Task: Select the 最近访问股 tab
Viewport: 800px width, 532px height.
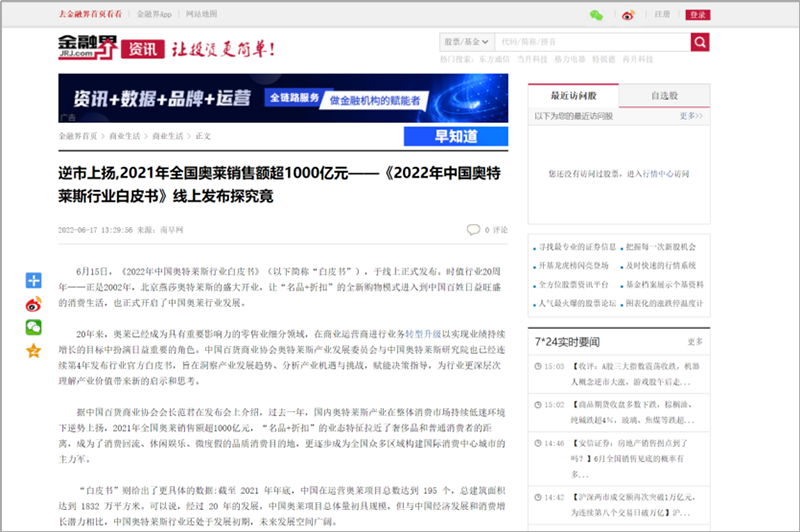Action: pos(573,96)
